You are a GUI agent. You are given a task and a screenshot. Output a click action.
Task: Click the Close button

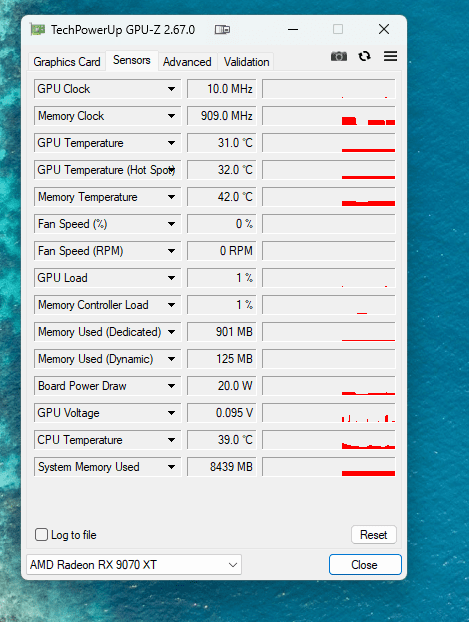click(x=365, y=564)
